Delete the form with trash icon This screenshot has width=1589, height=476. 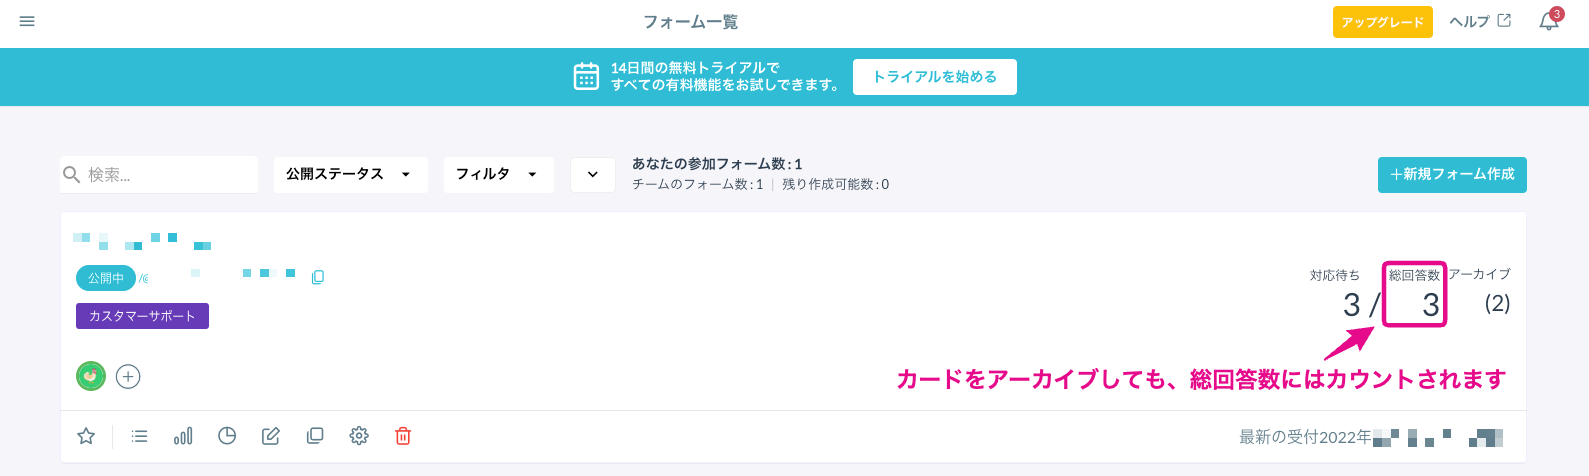coord(403,436)
